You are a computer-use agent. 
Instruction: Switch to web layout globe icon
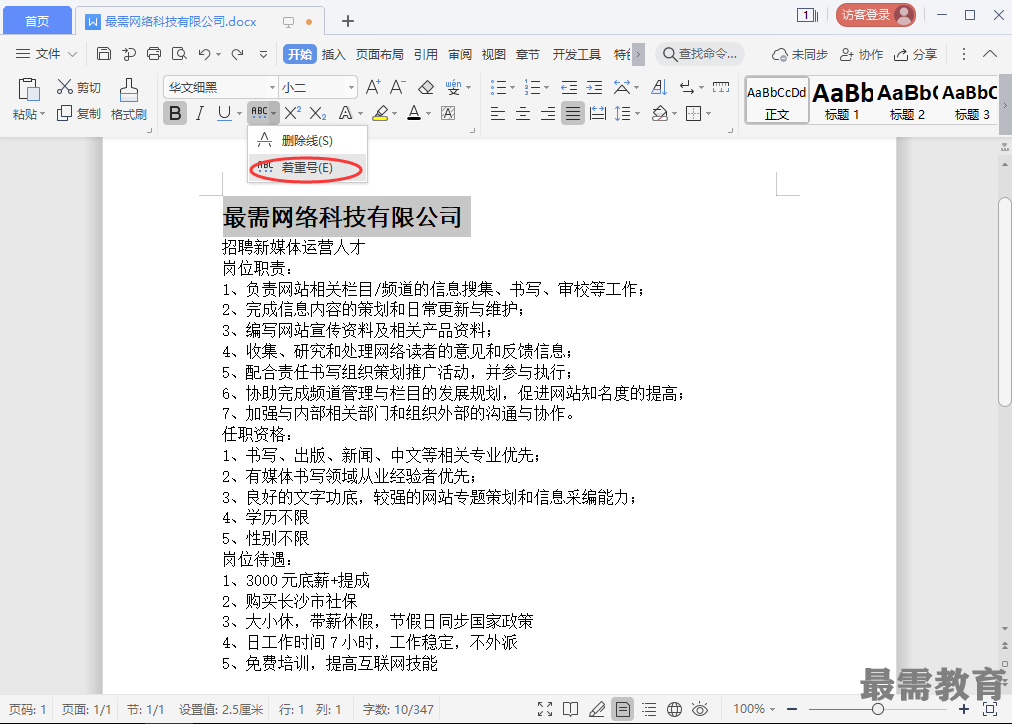tap(674, 709)
